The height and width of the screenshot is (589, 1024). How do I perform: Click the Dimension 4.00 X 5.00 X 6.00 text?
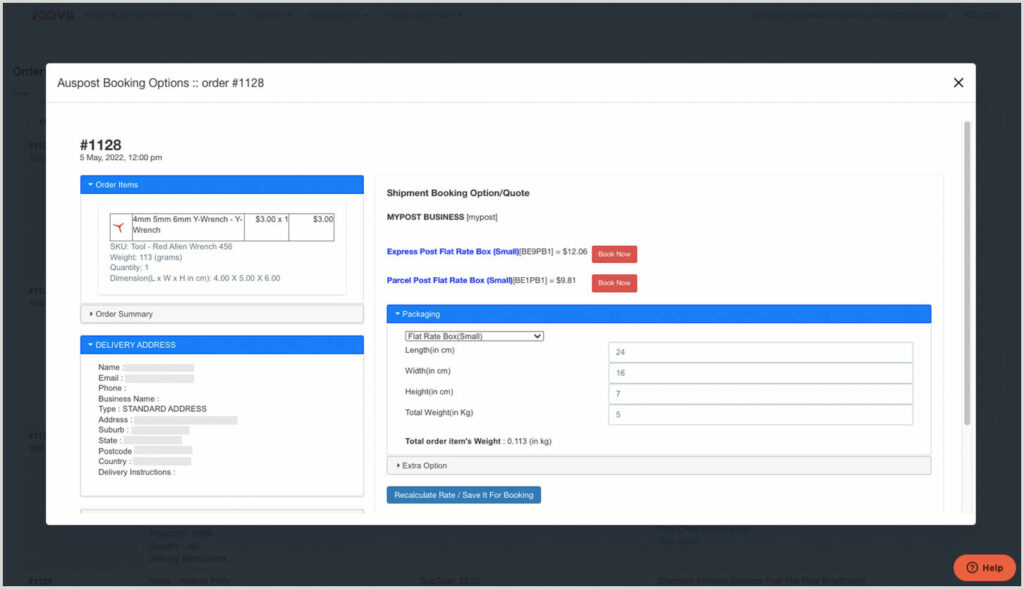pyautogui.click(x=195, y=278)
